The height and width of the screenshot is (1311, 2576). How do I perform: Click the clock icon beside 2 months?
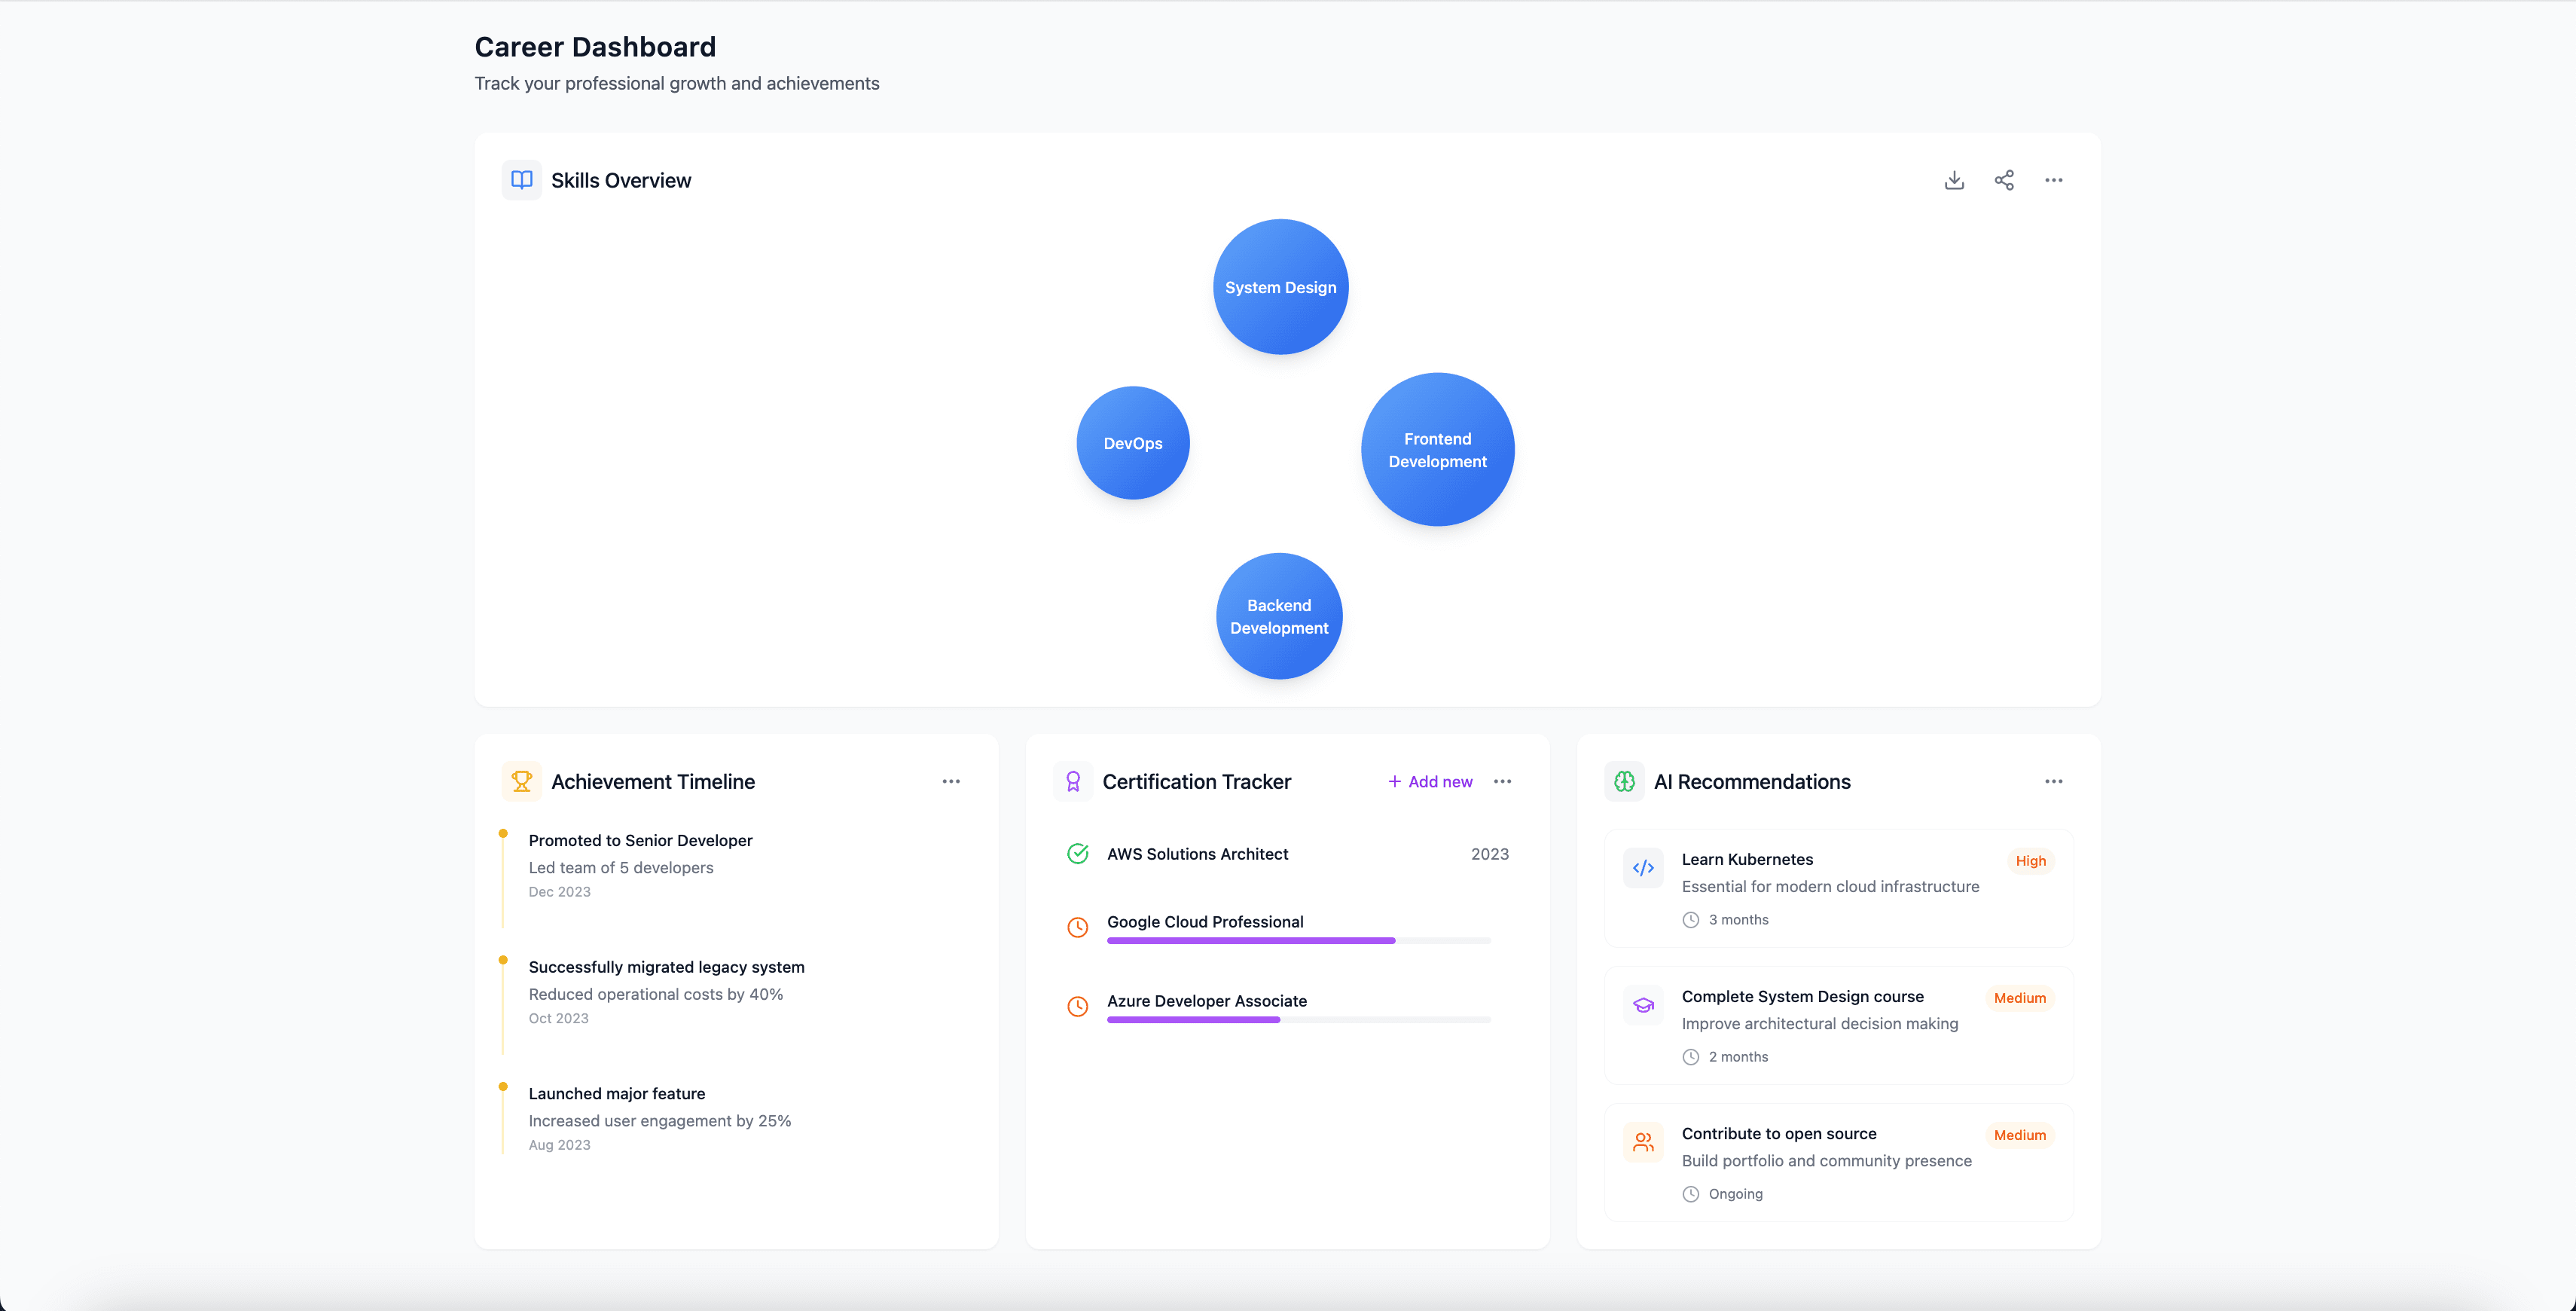coord(1690,1057)
